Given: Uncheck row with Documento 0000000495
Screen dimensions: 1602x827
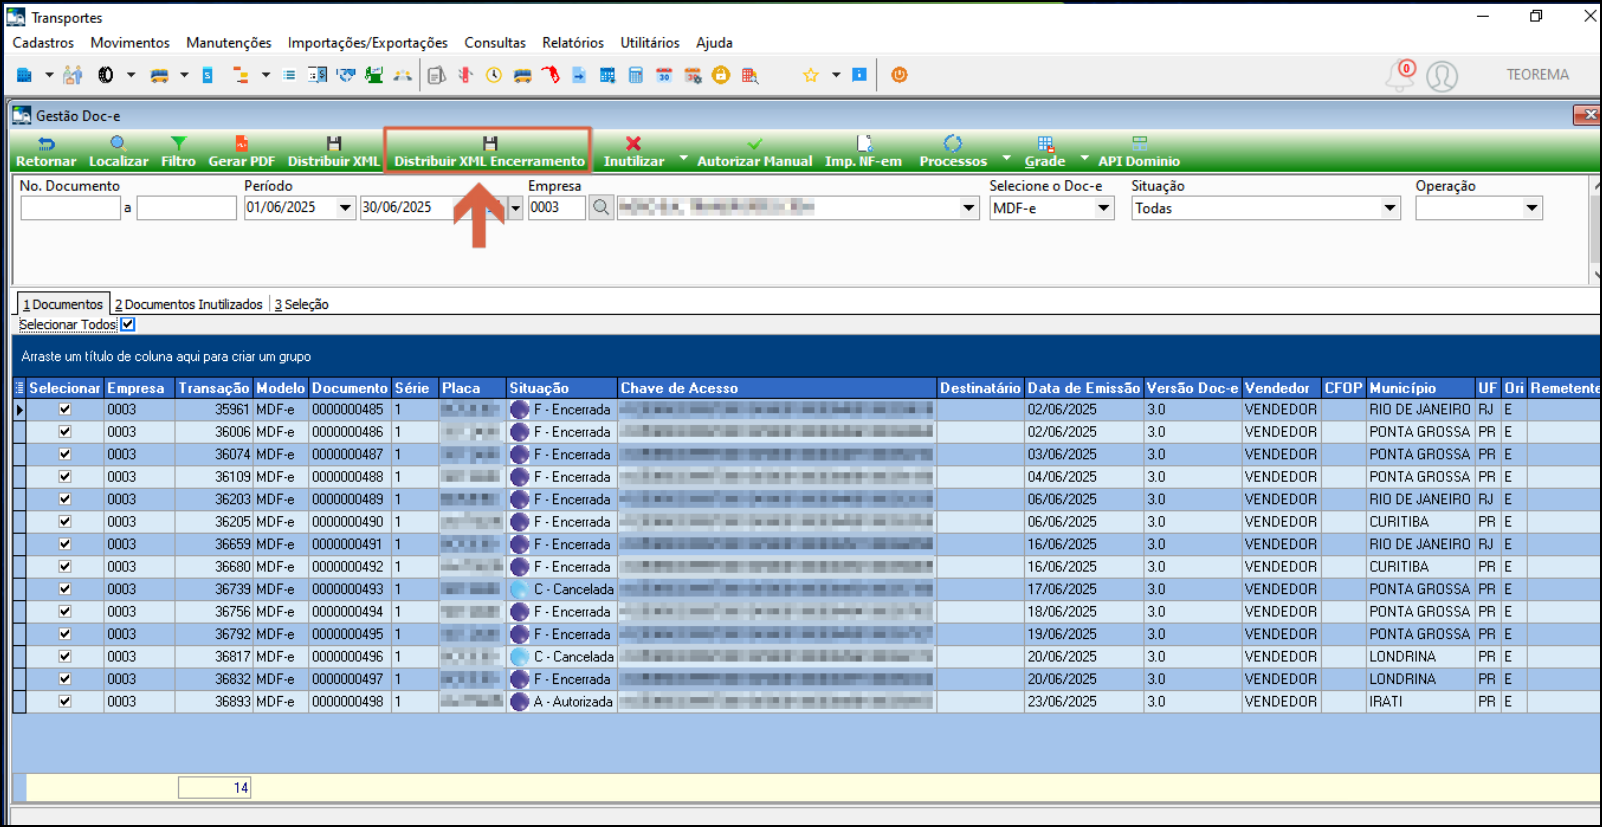Looking at the screenshot, I should [x=65, y=634].
